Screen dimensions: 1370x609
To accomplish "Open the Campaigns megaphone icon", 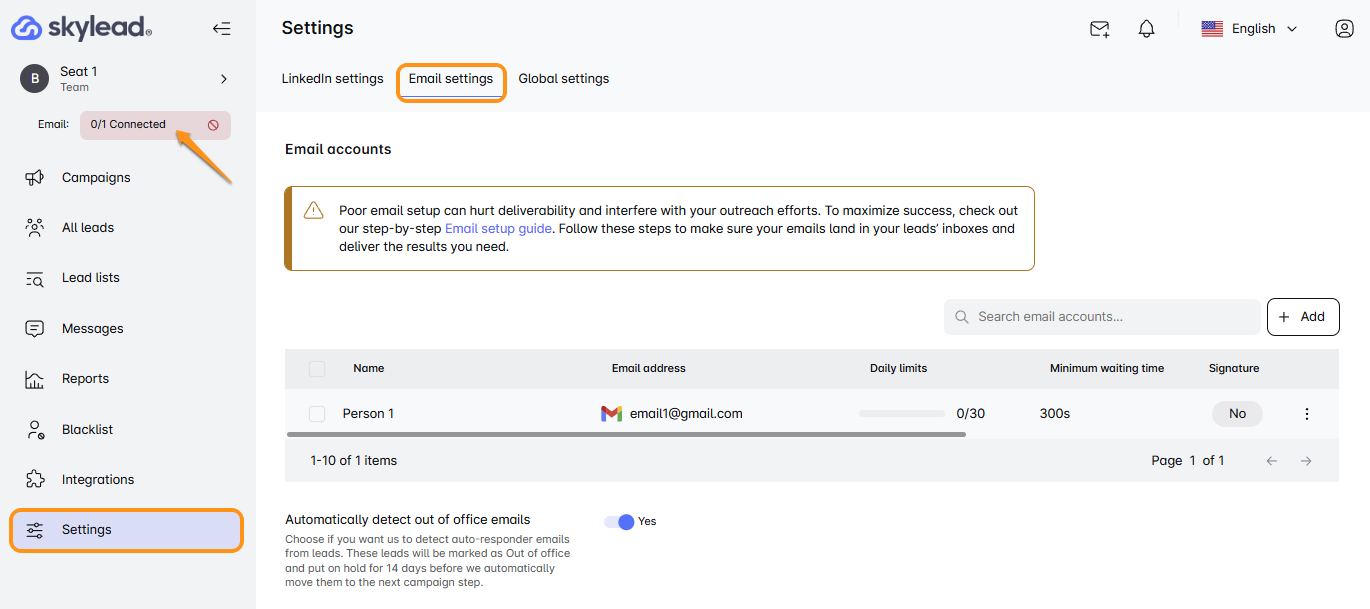I will (35, 178).
